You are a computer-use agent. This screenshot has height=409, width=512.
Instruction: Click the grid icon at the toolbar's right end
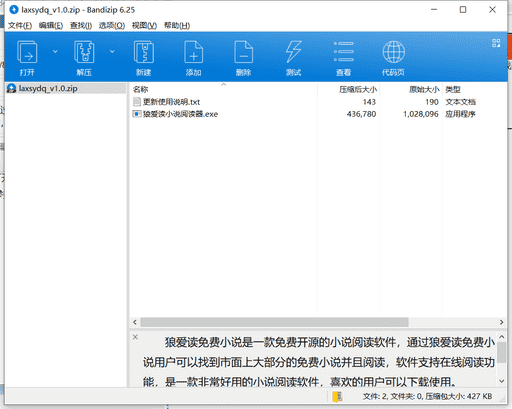[x=496, y=43]
